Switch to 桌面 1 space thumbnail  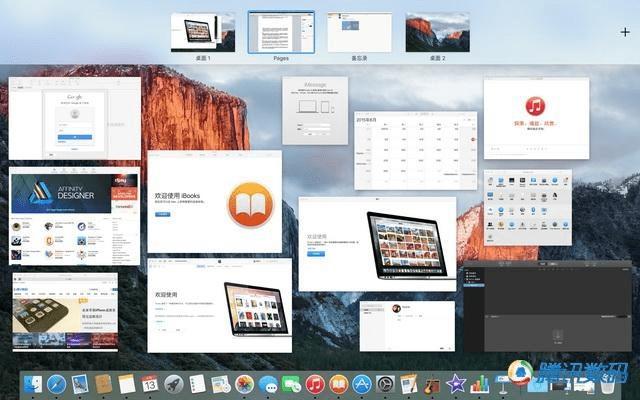203,33
